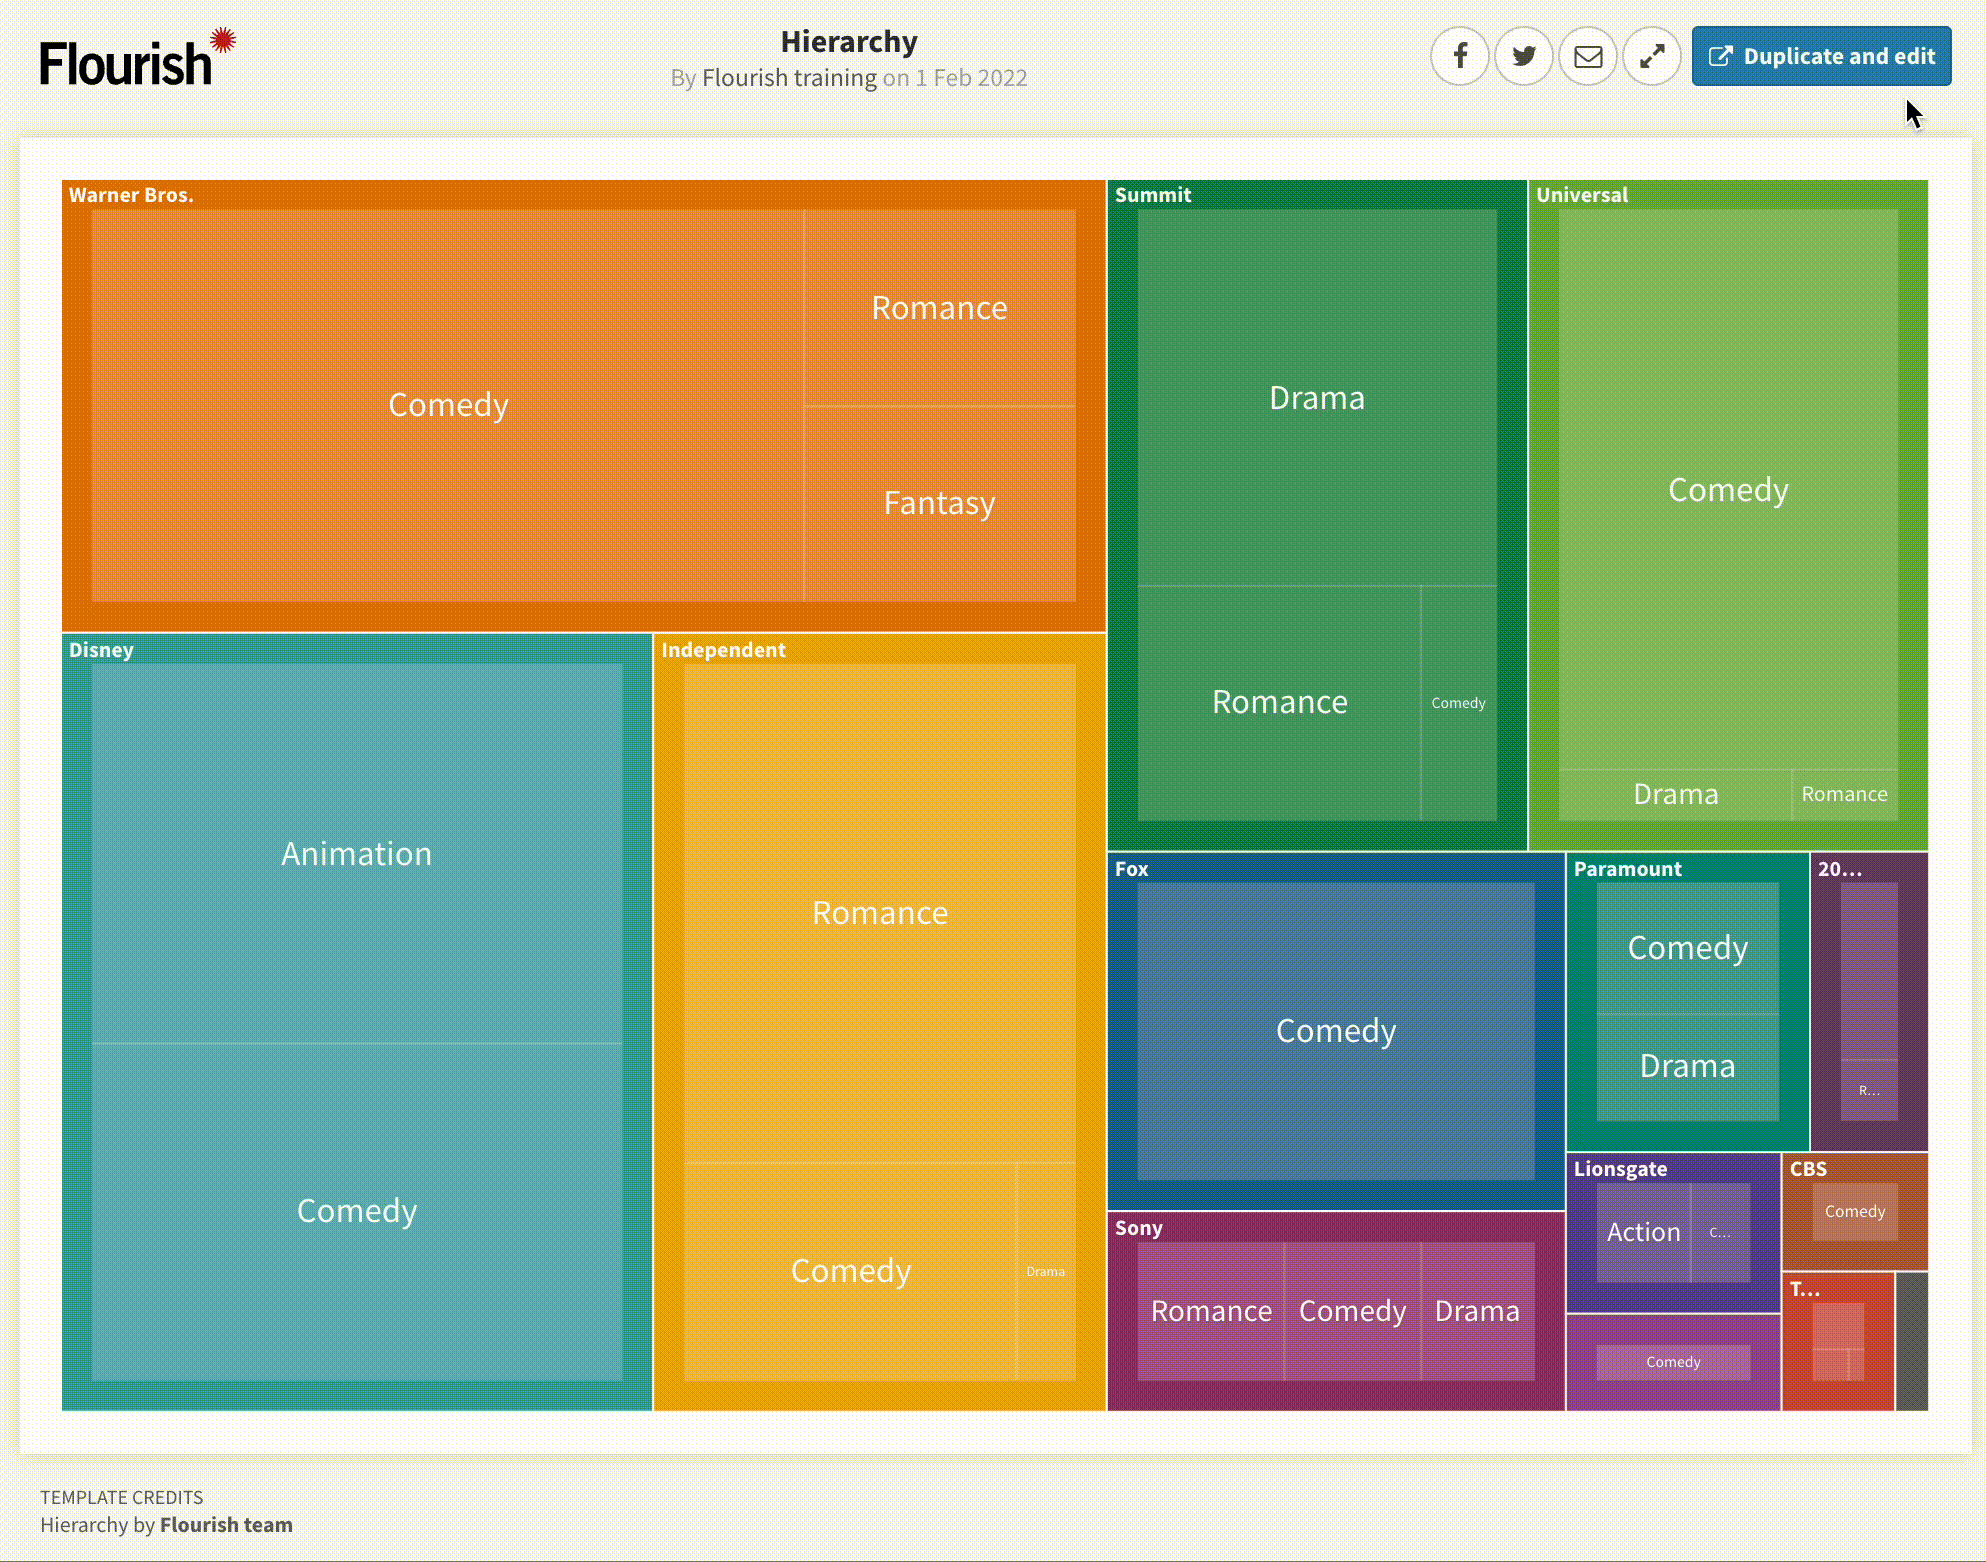Image resolution: width=1986 pixels, height=1562 pixels.
Task: Select the Warner Bros. Romance tile
Action: coord(940,307)
